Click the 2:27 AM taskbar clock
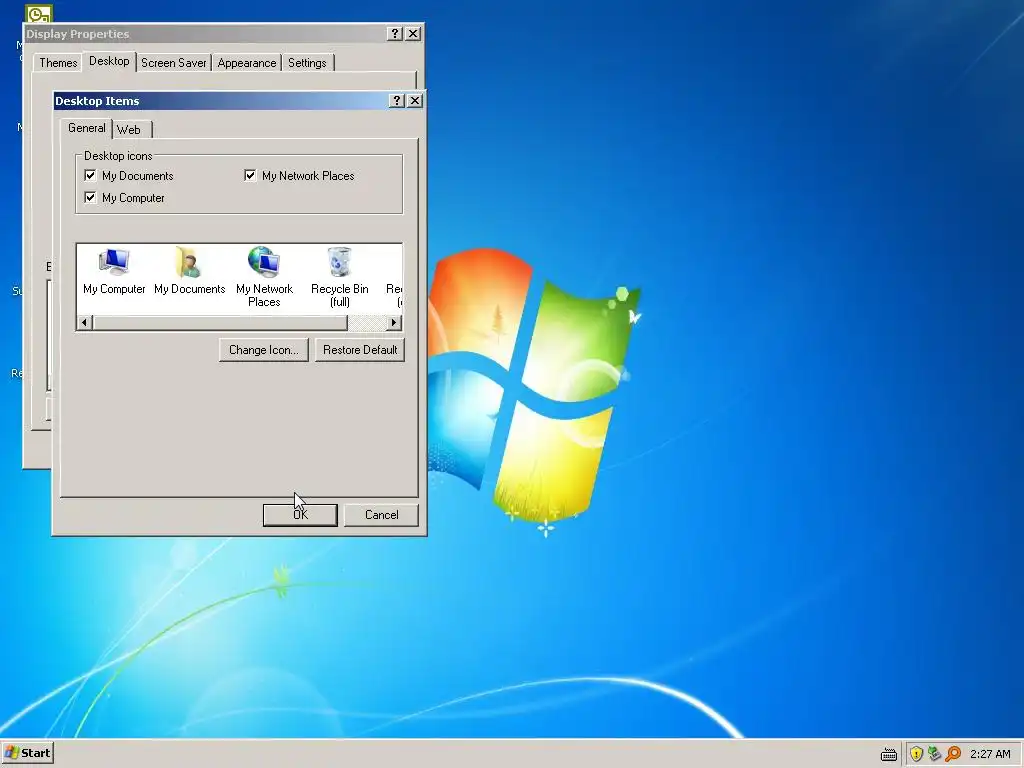Screen dimensions: 1024x768 [x=990, y=754]
